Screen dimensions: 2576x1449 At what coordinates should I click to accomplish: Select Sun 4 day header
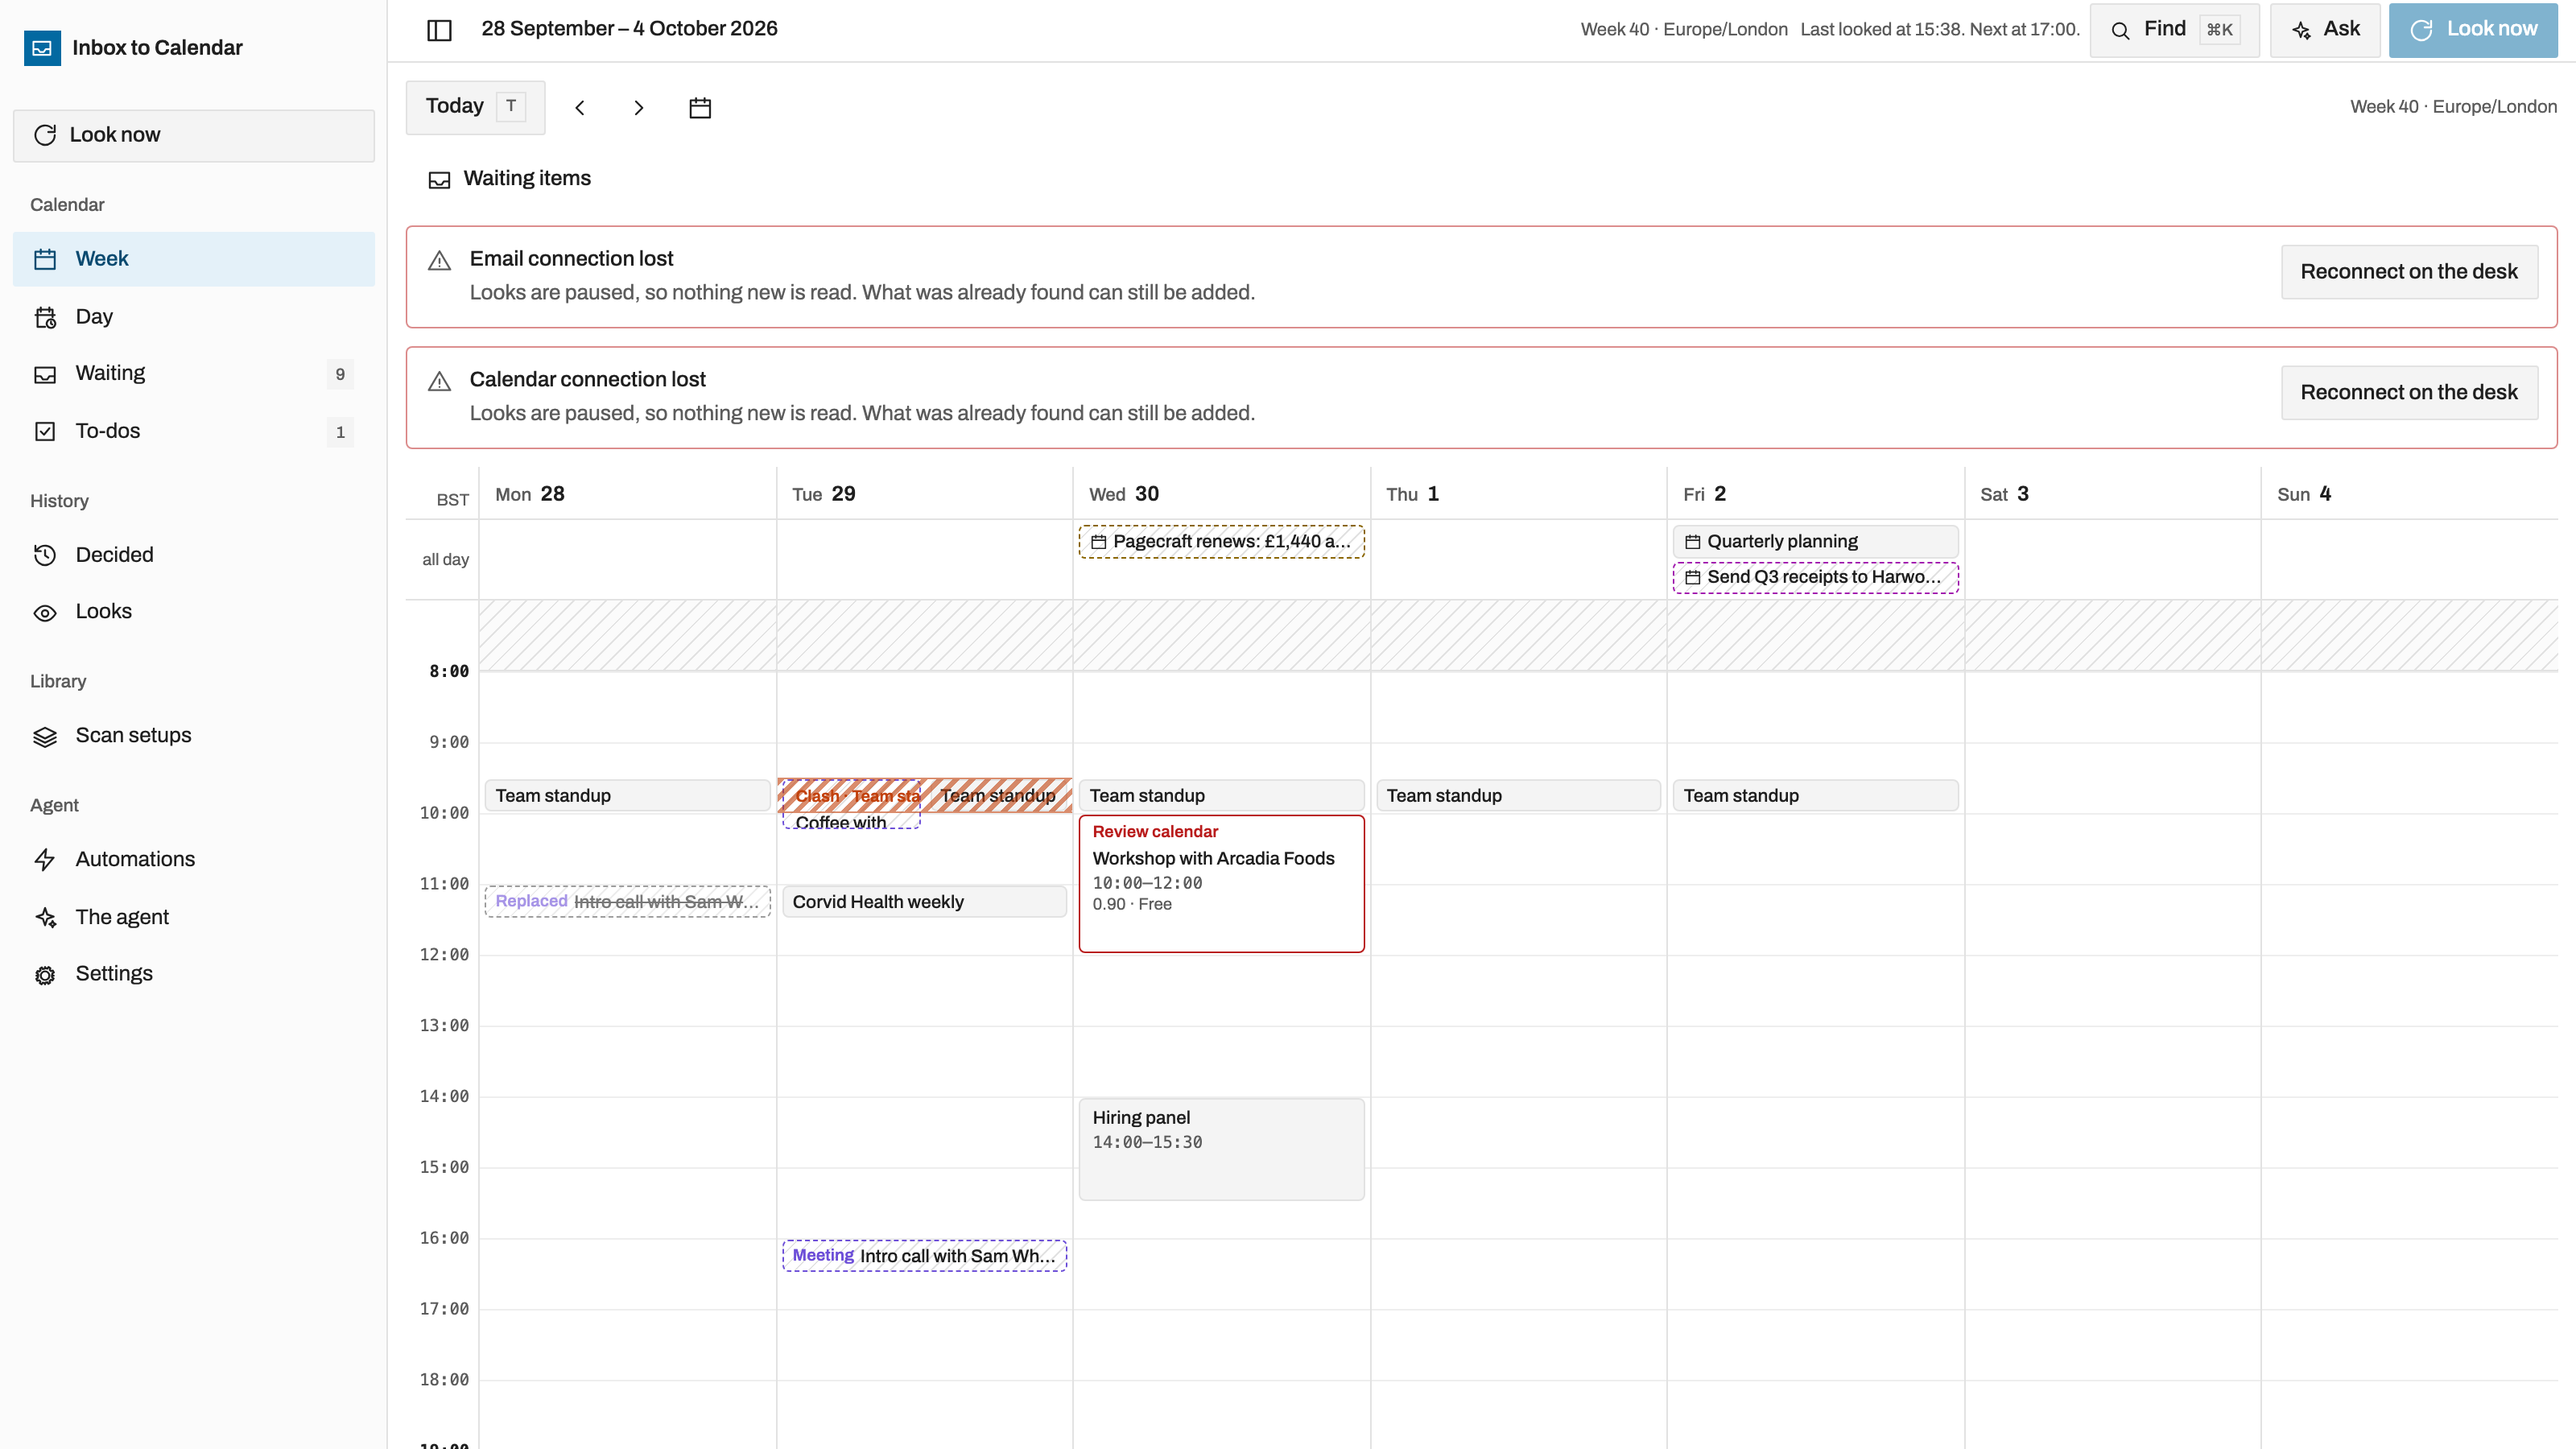[x=2304, y=494]
